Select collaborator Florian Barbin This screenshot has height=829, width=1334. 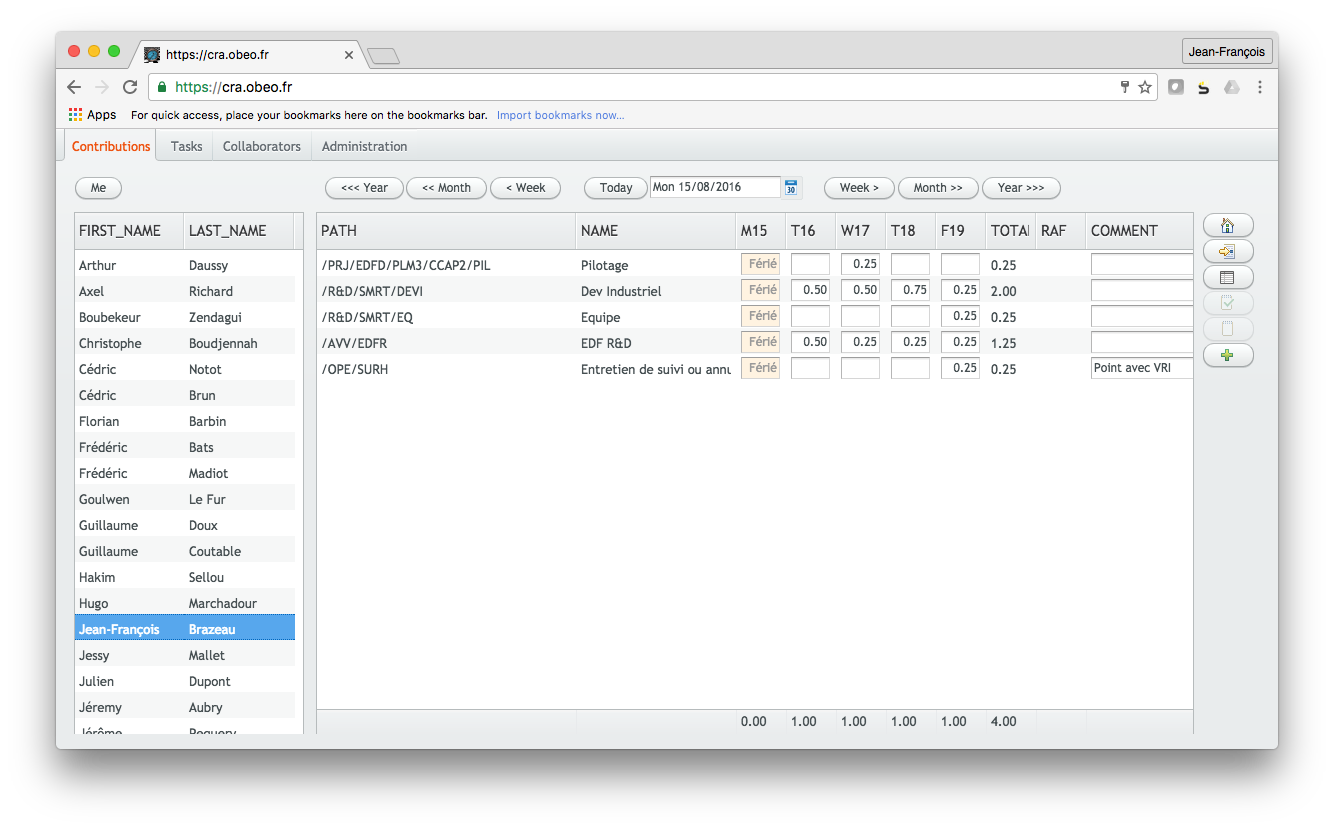(x=185, y=421)
